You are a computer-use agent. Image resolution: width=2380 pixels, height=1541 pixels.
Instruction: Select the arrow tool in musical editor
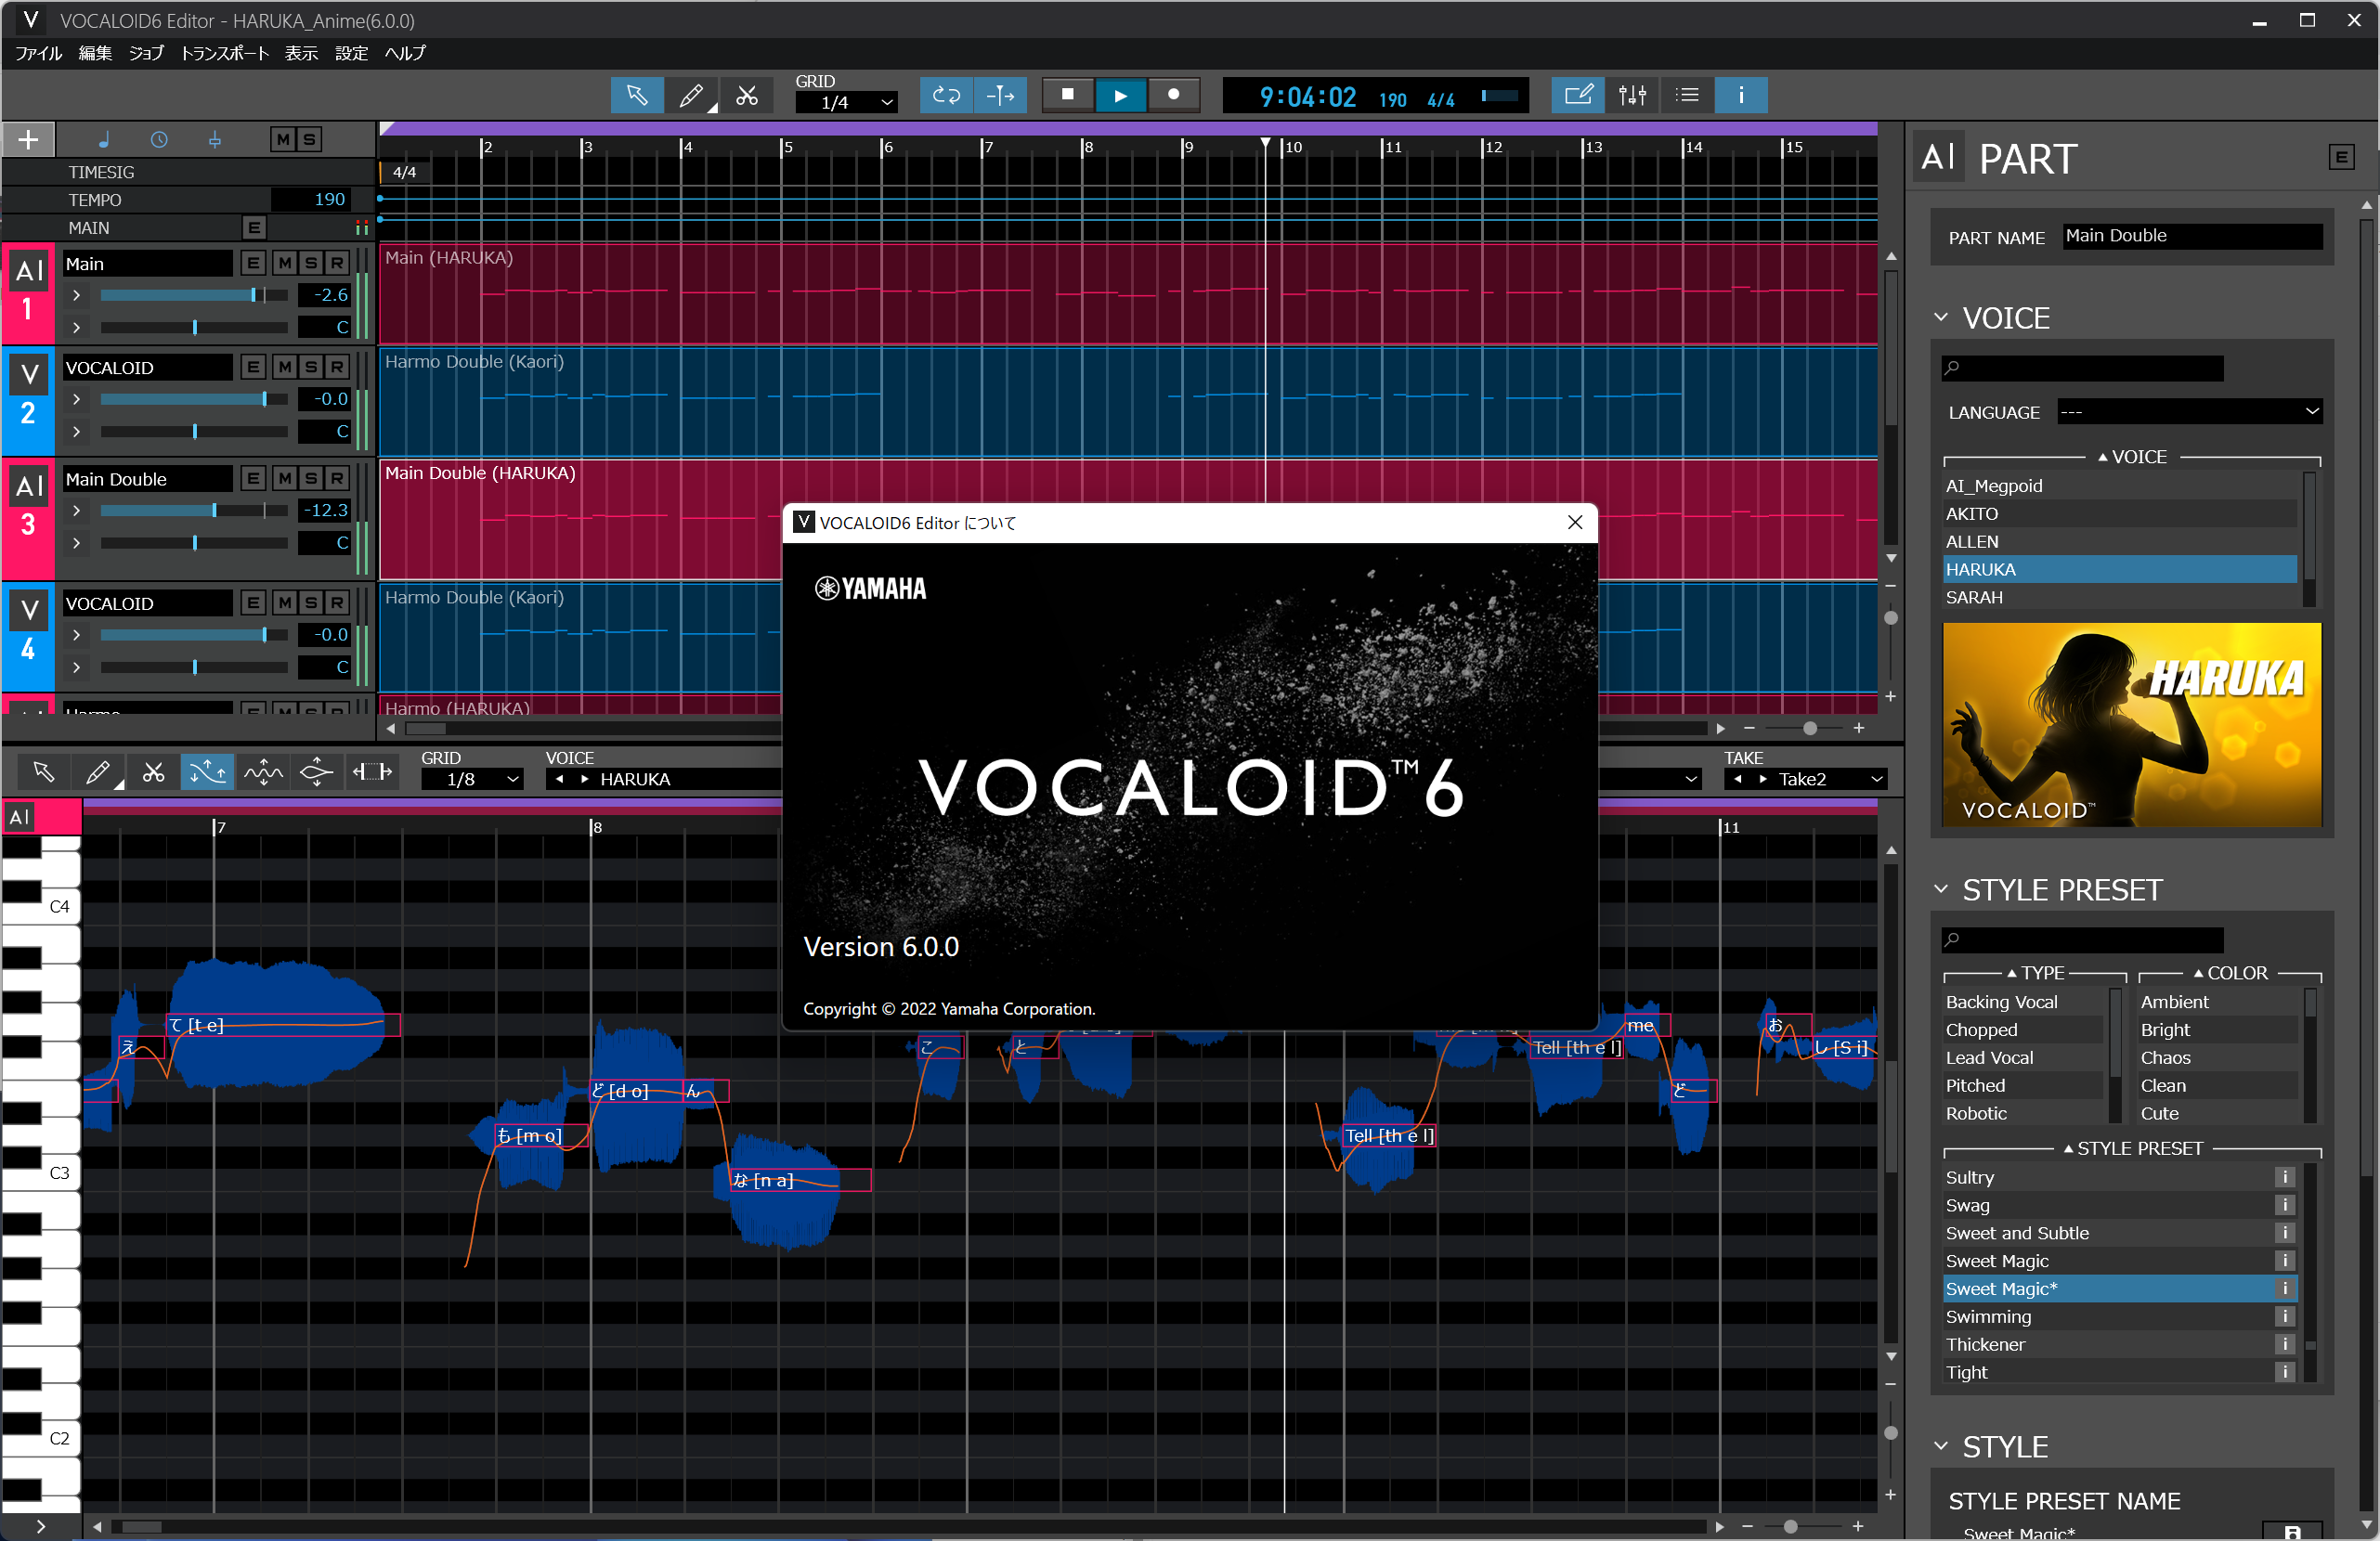pyautogui.click(x=44, y=772)
